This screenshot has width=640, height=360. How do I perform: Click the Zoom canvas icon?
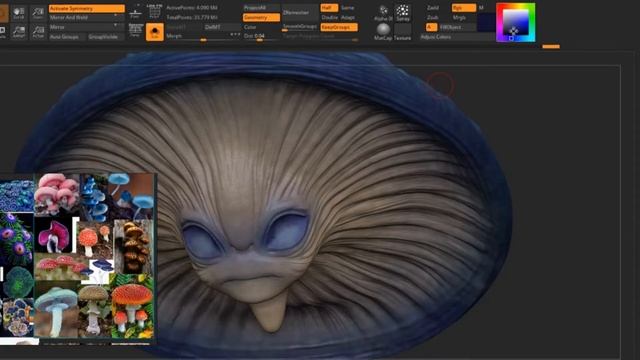[x=38, y=13]
